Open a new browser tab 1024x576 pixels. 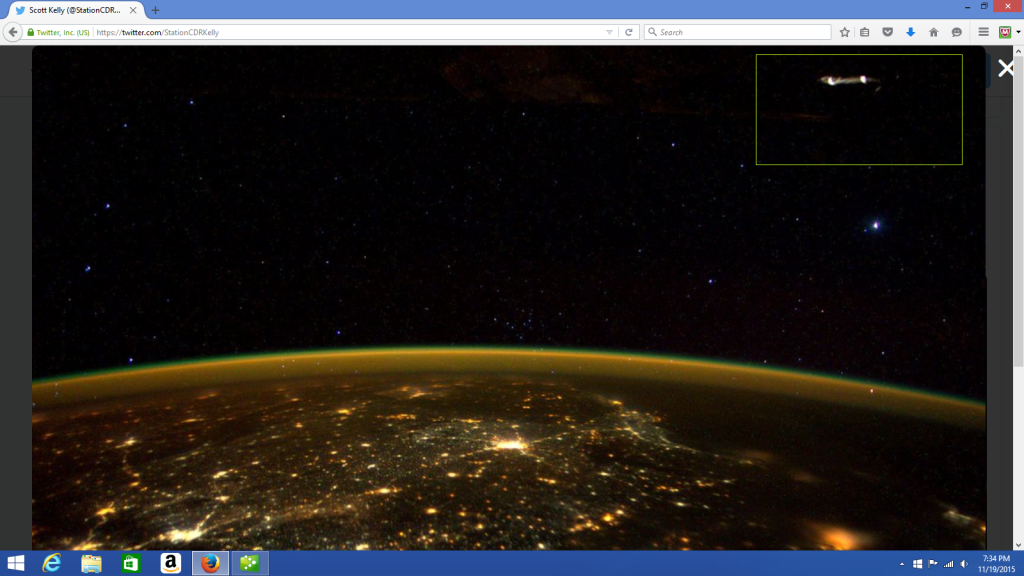pos(155,10)
